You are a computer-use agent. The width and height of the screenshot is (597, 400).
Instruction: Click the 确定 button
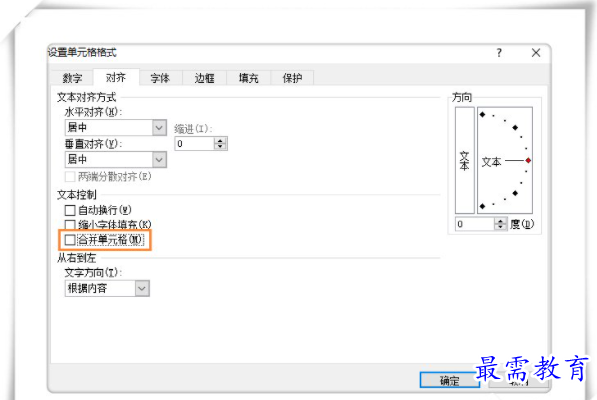point(450,380)
